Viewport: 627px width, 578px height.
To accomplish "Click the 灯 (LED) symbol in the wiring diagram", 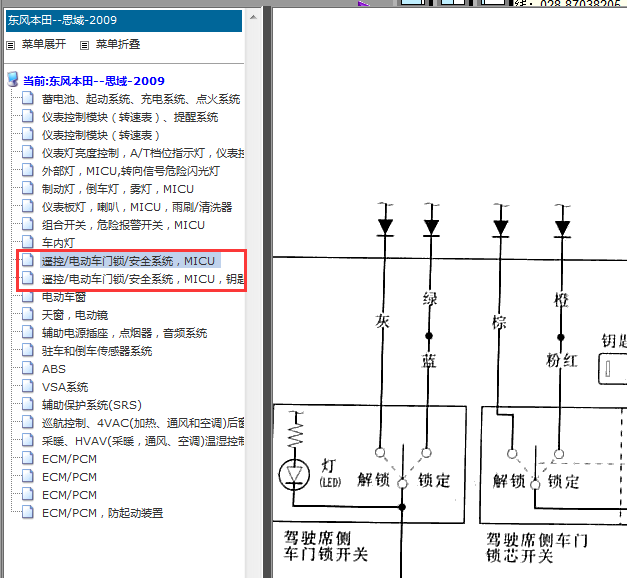I will coord(294,475).
